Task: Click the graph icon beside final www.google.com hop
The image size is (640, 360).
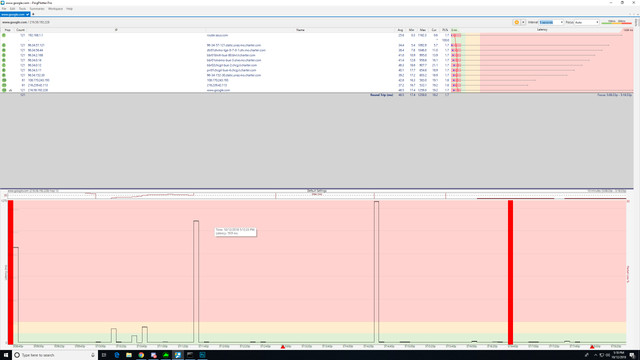Action: pos(11,90)
